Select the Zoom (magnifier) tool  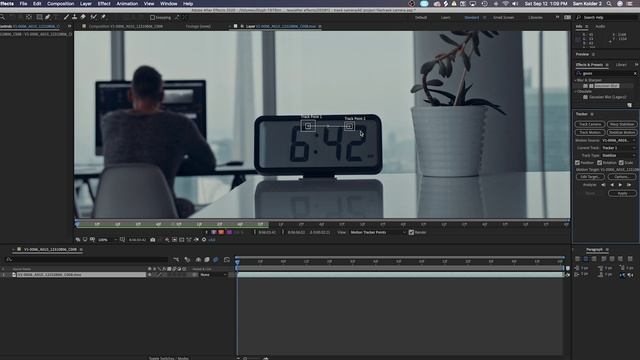pos(2,17)
